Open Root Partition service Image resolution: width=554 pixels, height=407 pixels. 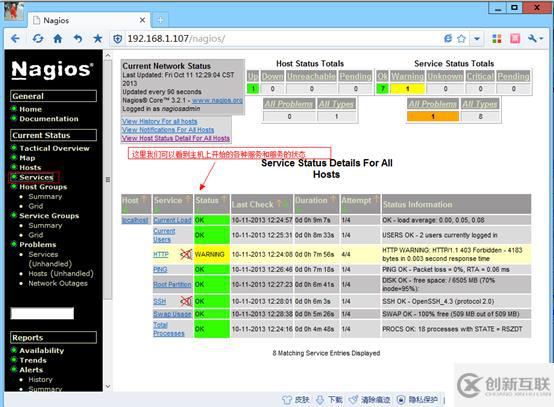click(x=172, y=284)
